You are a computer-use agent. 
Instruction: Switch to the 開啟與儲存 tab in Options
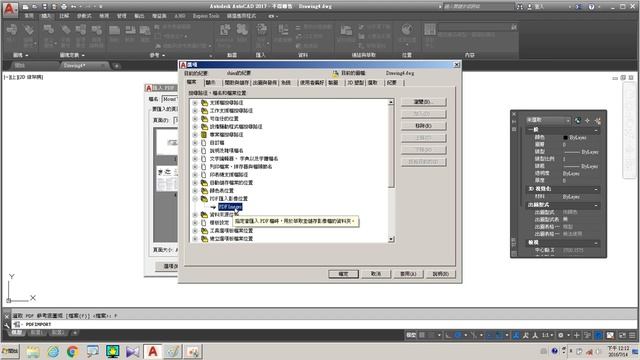pos(237,82)
